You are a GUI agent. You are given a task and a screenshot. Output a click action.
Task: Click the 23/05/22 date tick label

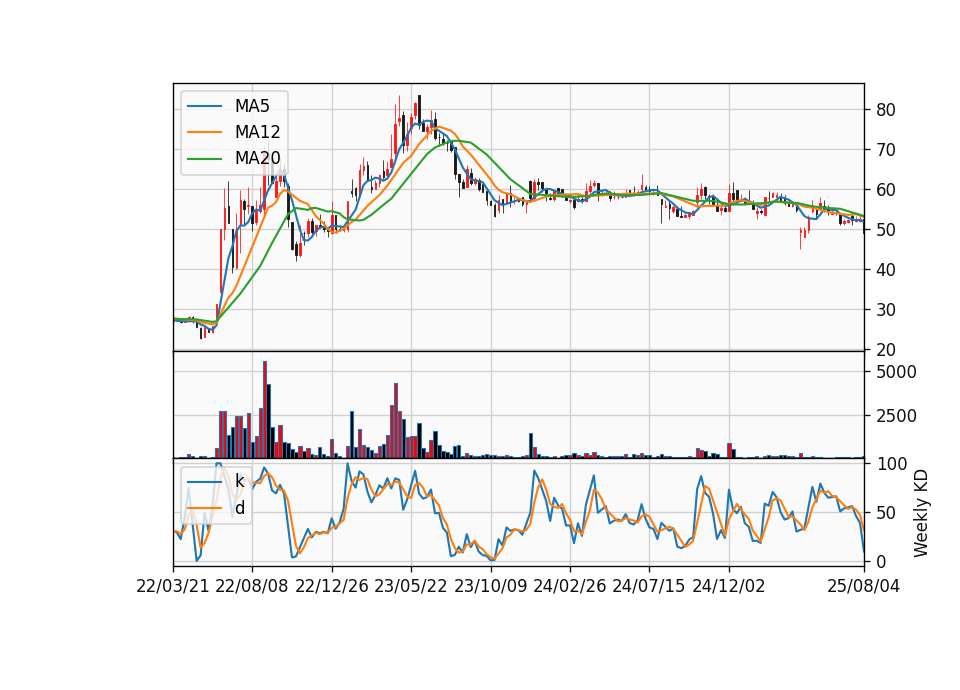coord(411,586)
